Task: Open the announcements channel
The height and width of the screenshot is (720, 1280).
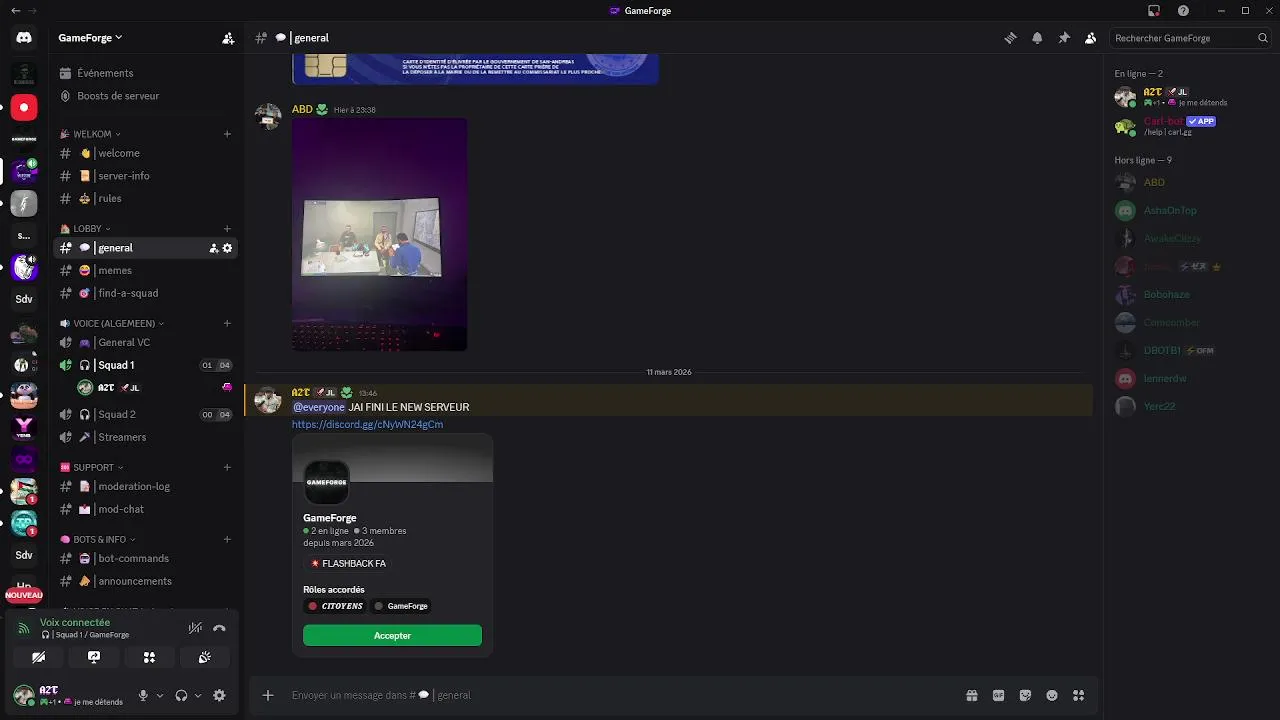Action: (x=146, y=581)
